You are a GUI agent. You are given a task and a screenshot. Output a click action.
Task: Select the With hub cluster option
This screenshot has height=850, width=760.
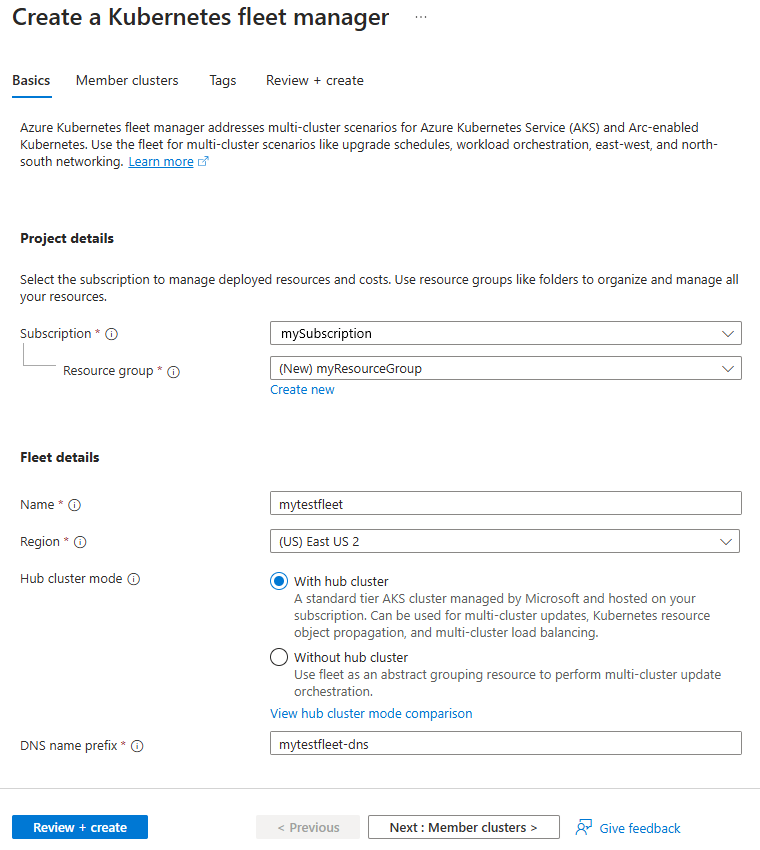pos(279,581)
